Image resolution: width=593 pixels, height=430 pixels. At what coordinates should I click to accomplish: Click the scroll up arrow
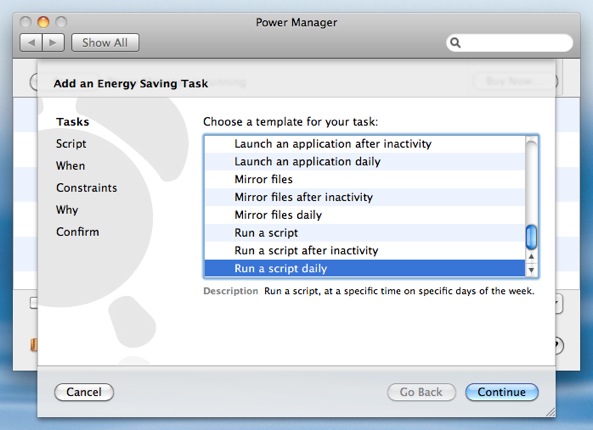[531, 256]
